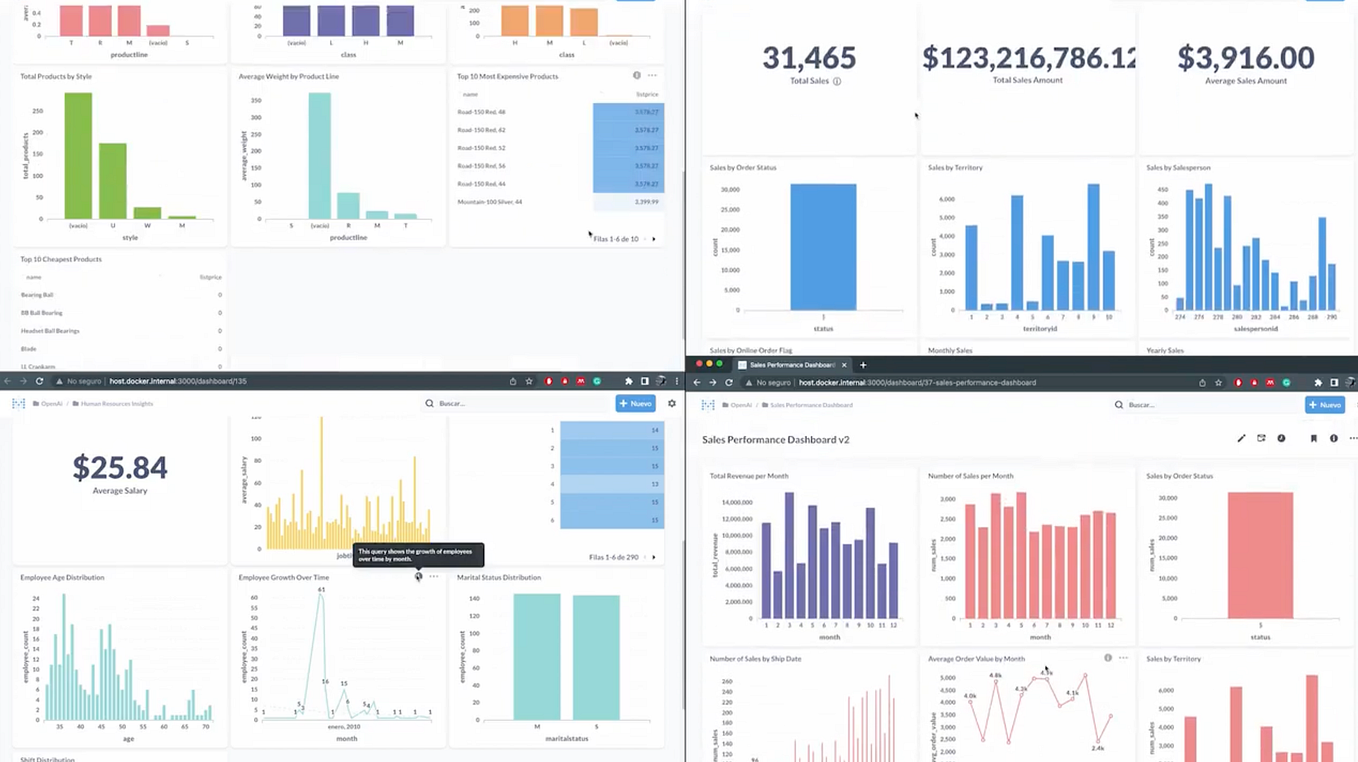The width and height of the screenshot is (1358, 762).
Task: Click the reload icon in the browser toolbar
Action: coord(727,382)
